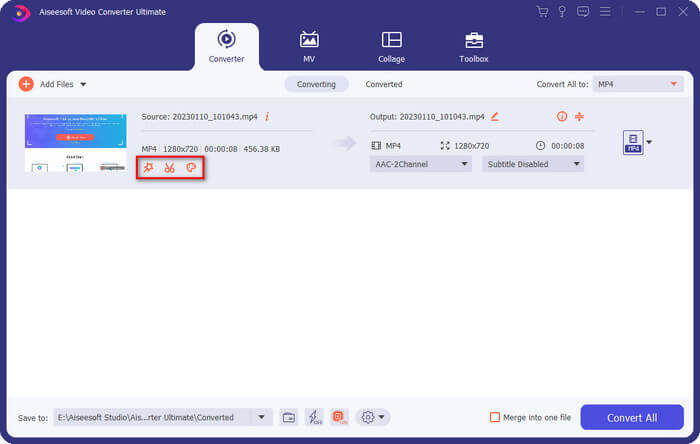Minimize the application window
700x444 pixels.
tap(639, 12)
